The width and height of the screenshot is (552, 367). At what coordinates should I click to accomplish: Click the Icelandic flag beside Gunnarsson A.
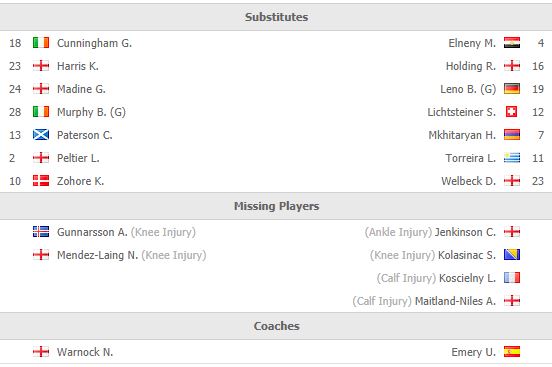[x=41, y=232]
